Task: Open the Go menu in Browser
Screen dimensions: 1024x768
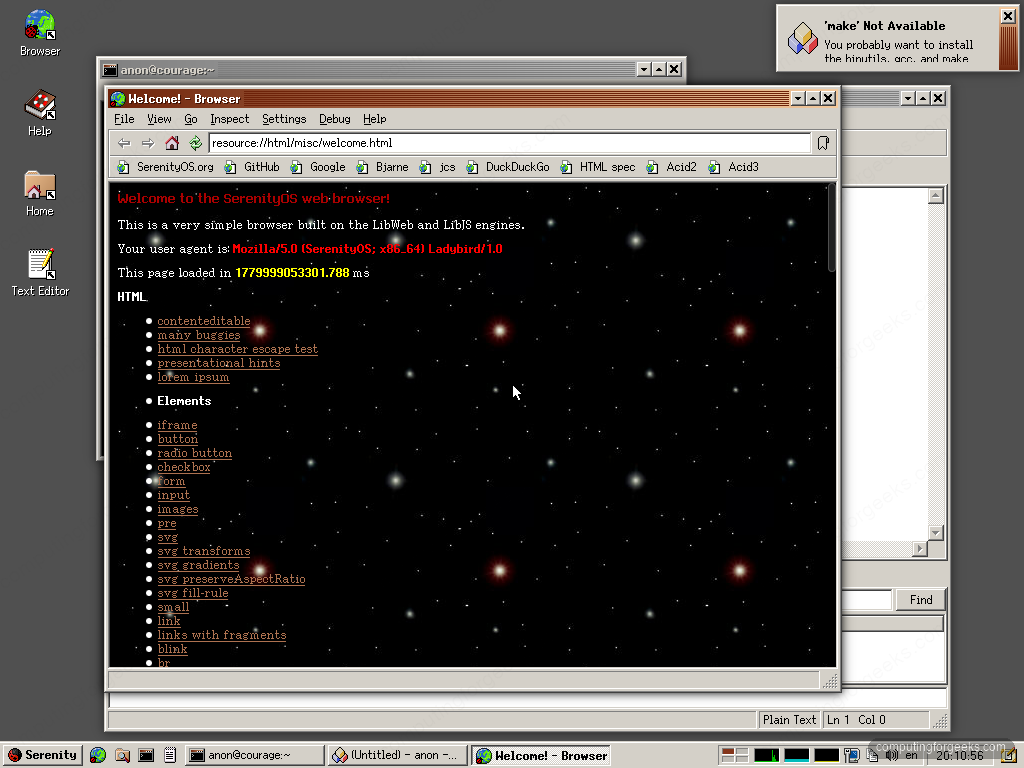Action: pos(191,119)
